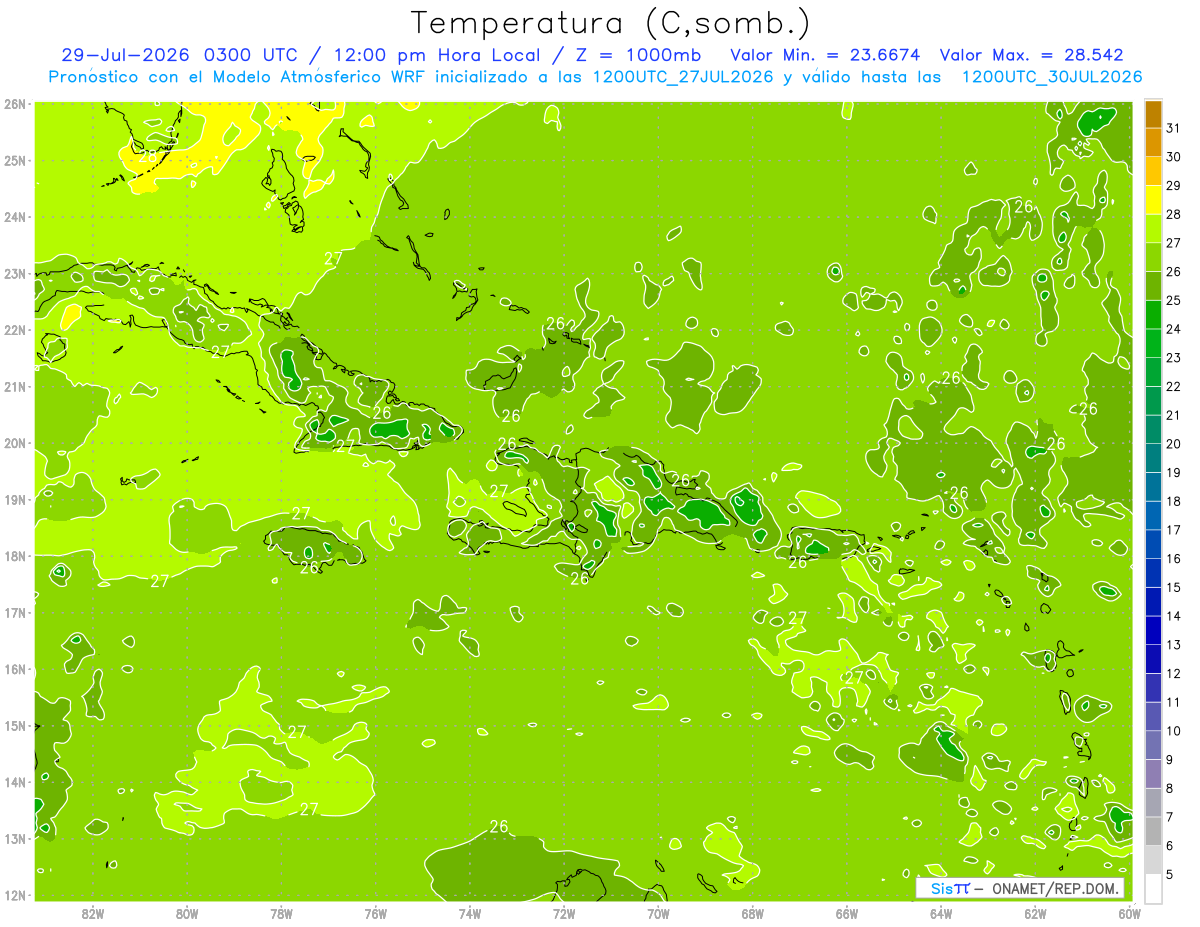
Task: Click the latitude axis label '22N'
Action: point(15,330)
